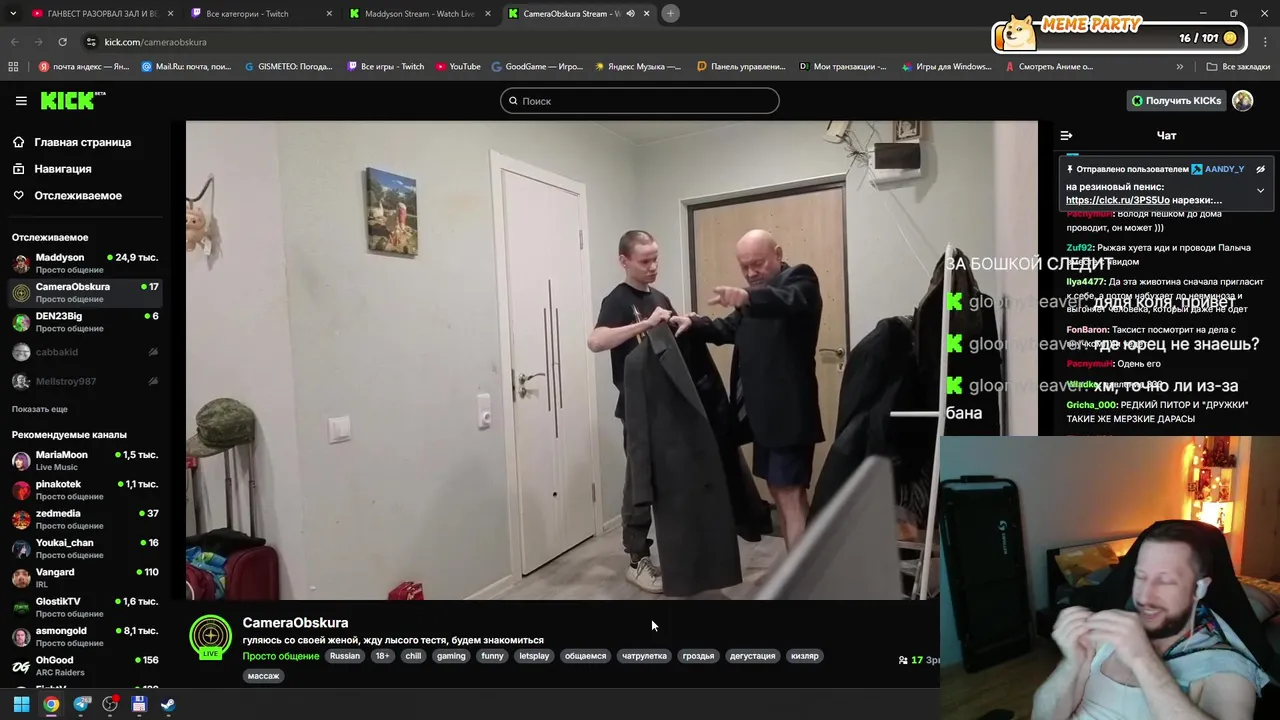Open offline cabbakid channel
Image resolution: width=1280 pixels, height=720 pixels.
85,352
